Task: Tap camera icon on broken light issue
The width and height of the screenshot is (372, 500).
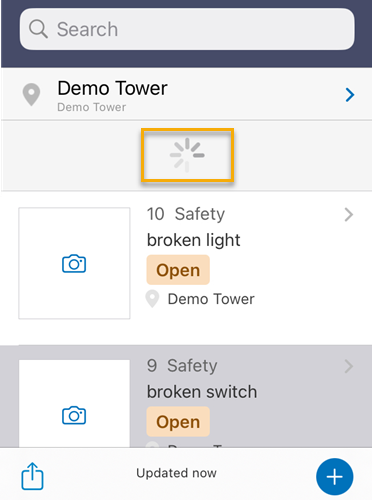Action: coord(74,264)
